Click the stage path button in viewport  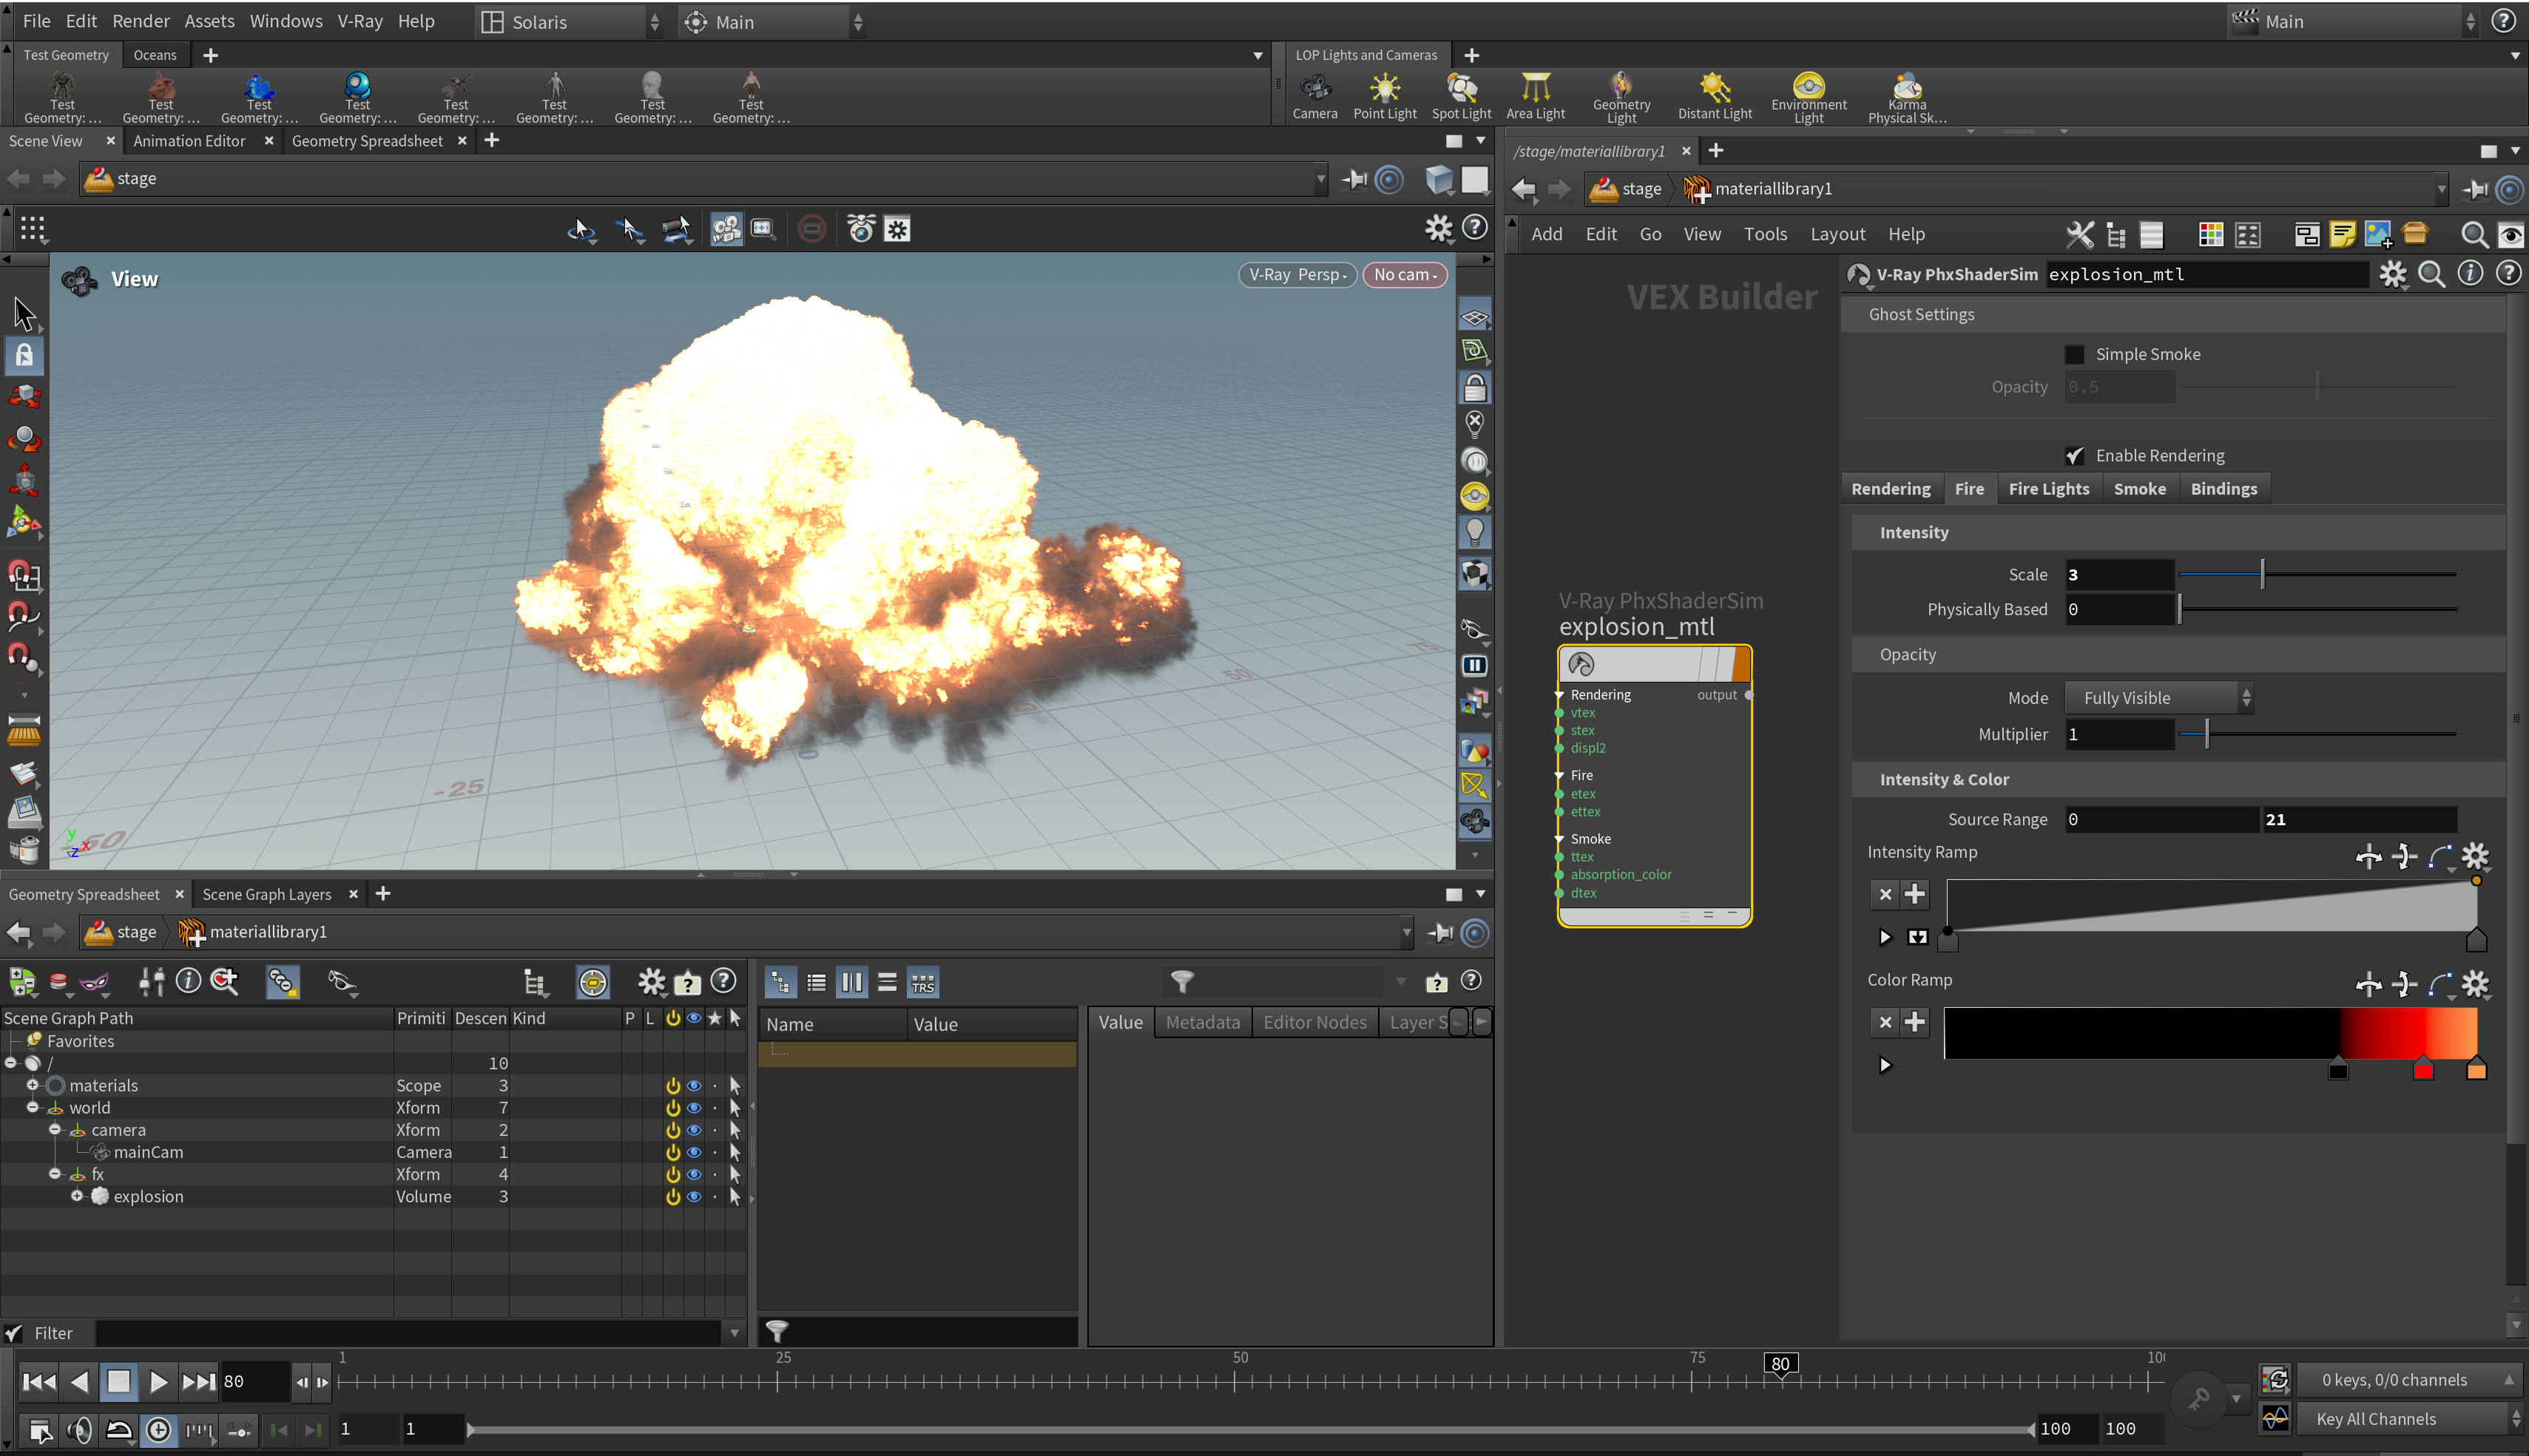(x=122, y=179)
